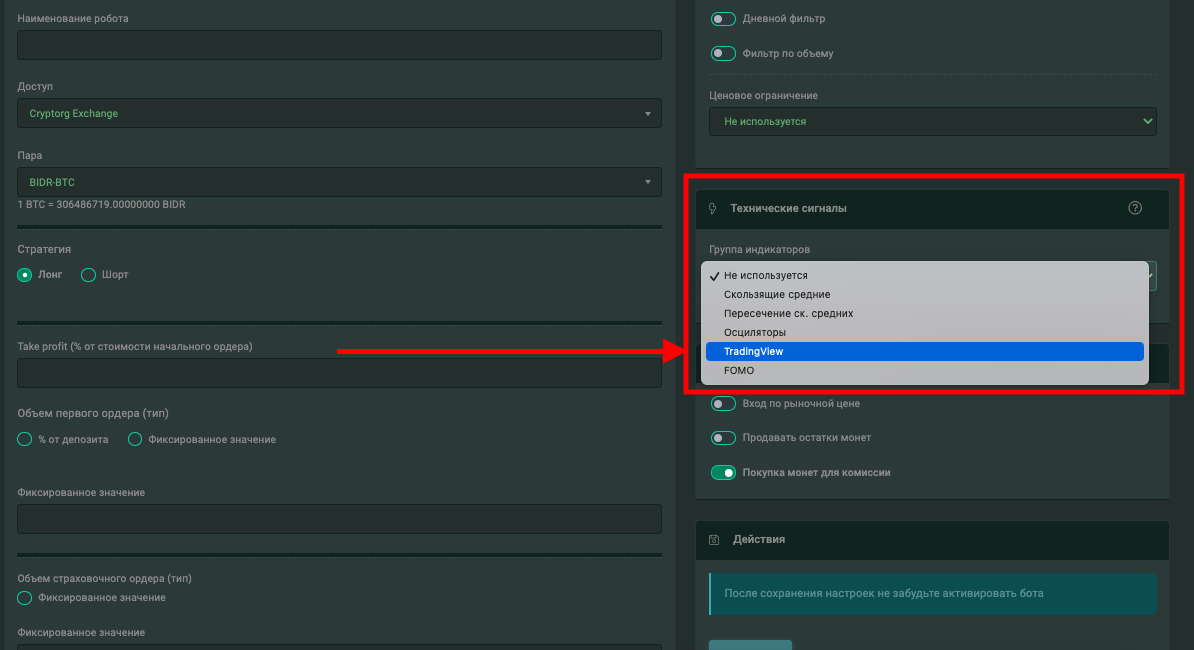Pick FOMO in the dropdown list
The image size is (1194, 650).
(739, 370)
